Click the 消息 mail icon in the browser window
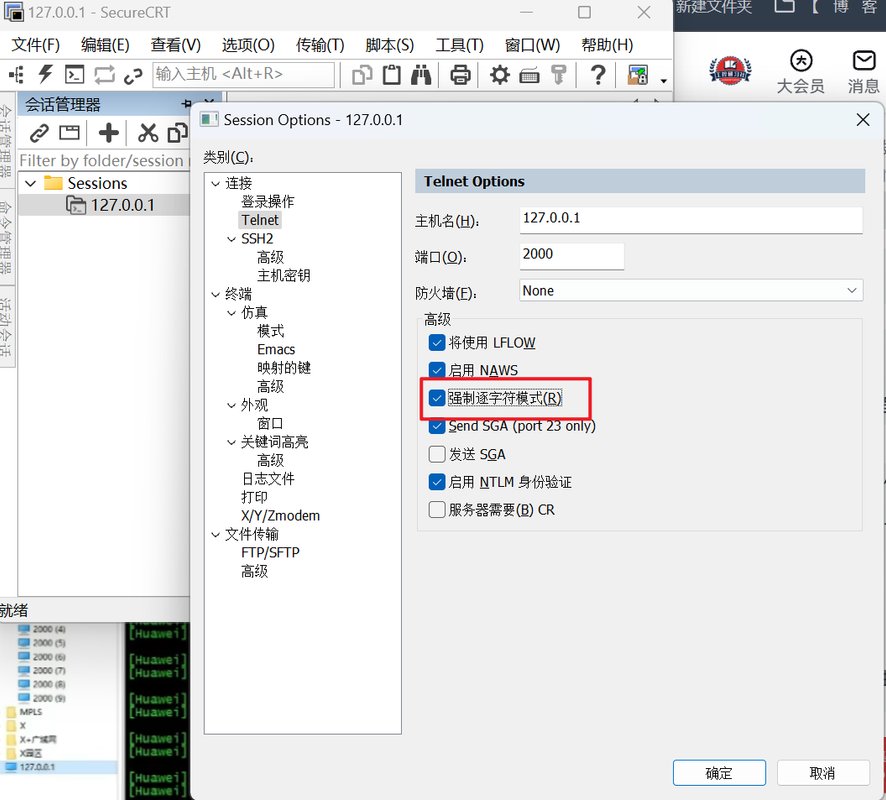 pyautogui.click(x=864, y=60)
